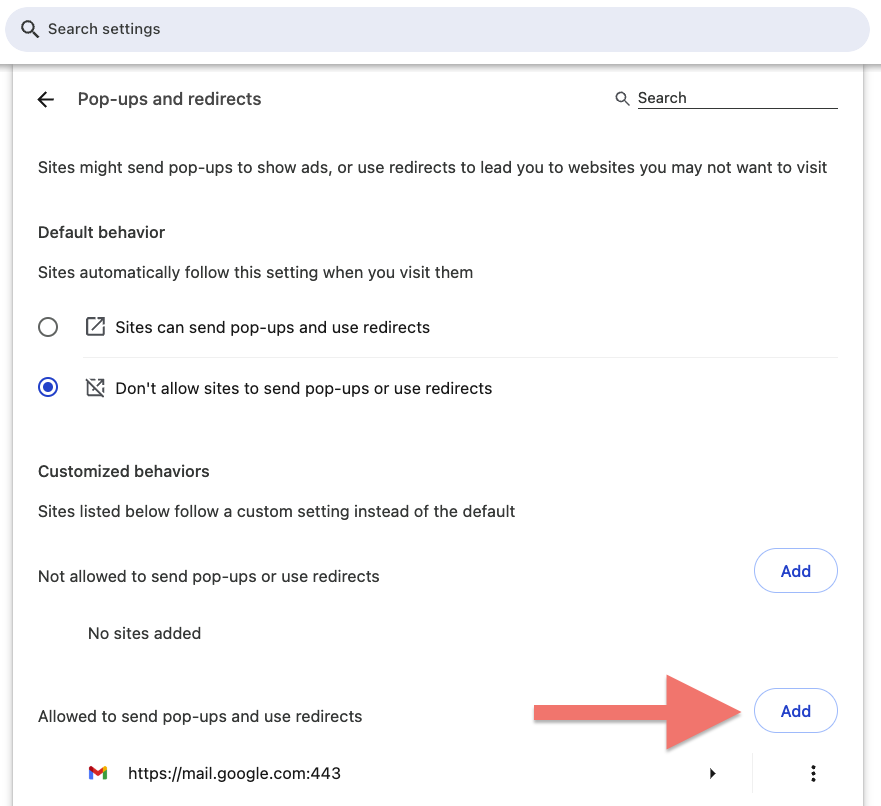The height and width of the screenshot is (806, 881).
Task: Click 'Default behavior' heading
Action: tap(101, 233)
